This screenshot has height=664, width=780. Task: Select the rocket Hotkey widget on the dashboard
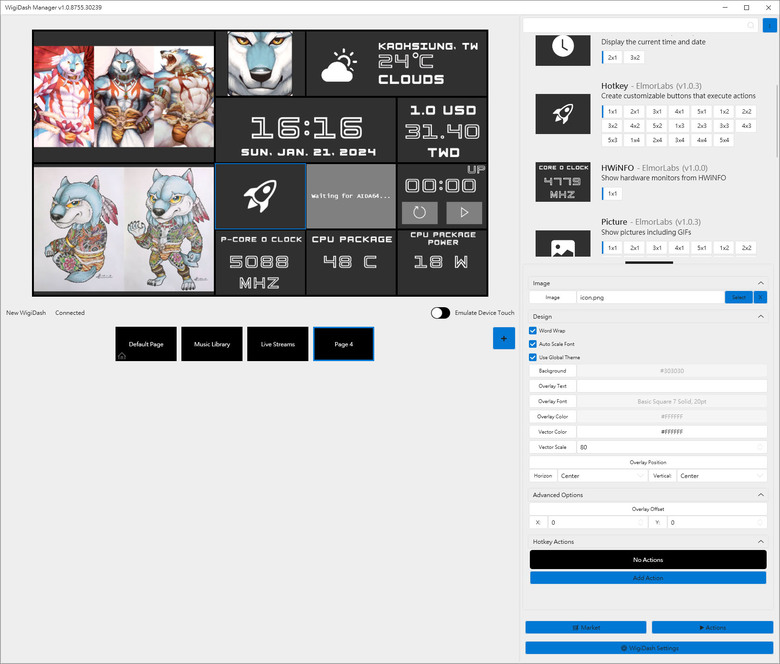[x=260, y=196]
